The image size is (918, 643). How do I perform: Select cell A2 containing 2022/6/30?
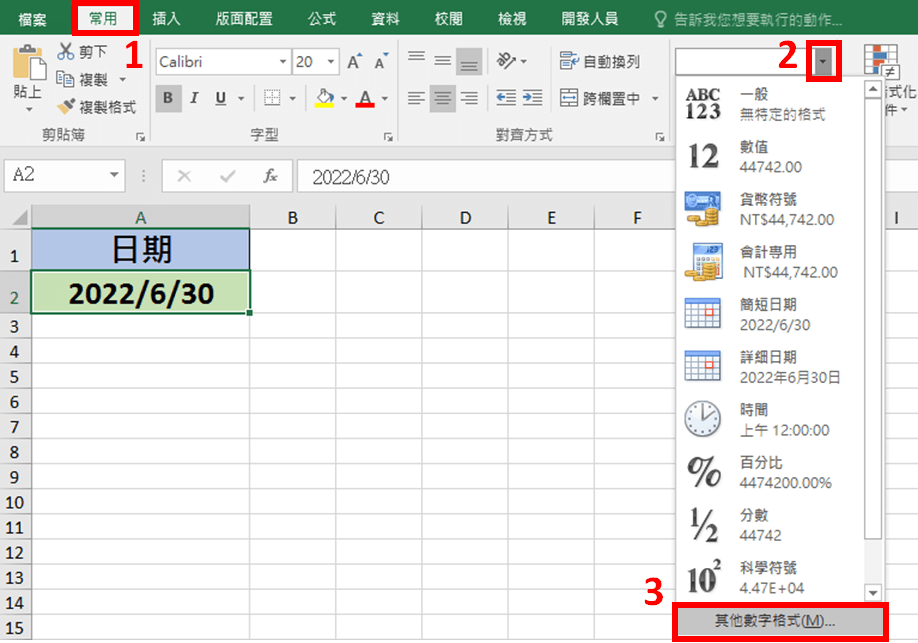[x=140, y=292]
